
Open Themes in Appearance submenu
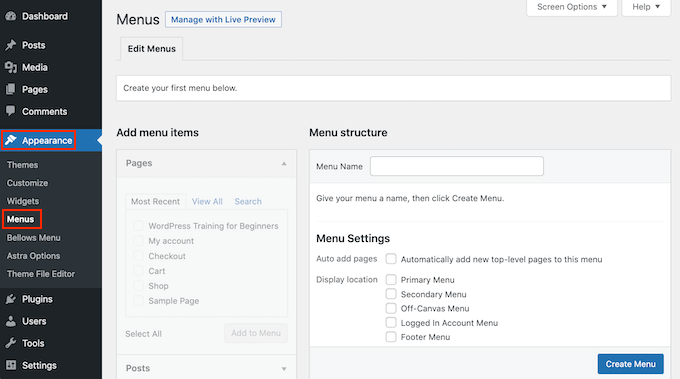pyautogui.click(x=22, y=165)
